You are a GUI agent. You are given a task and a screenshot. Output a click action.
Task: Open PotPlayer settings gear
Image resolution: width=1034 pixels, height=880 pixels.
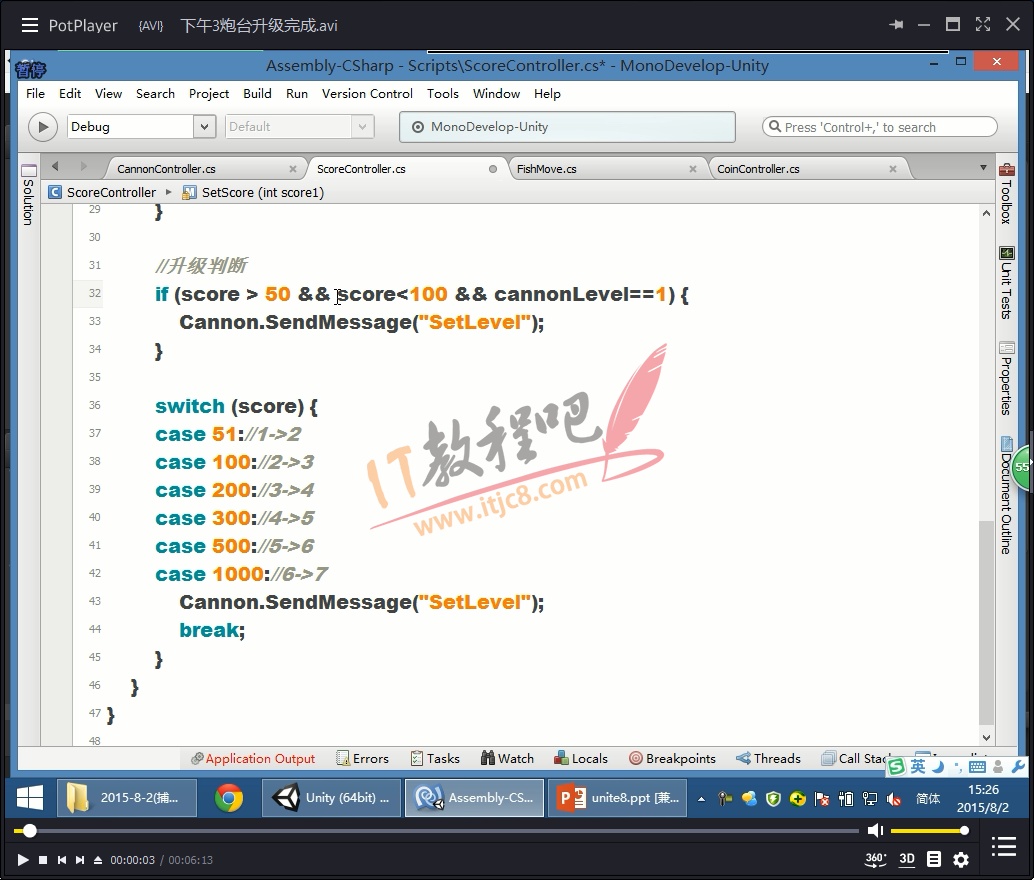[961, 859]
